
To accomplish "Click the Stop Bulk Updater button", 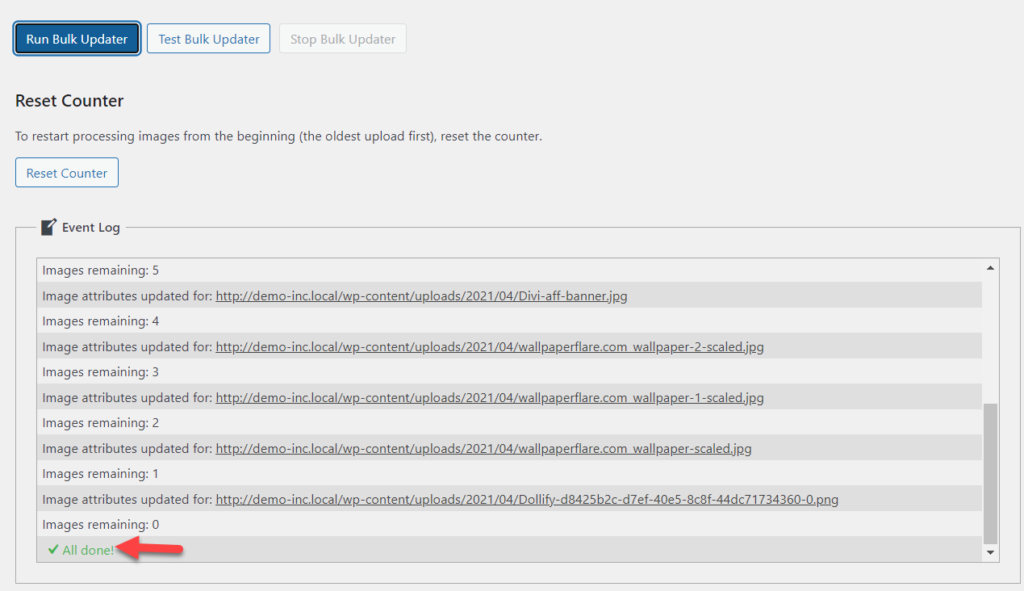I will pos(343,39).
